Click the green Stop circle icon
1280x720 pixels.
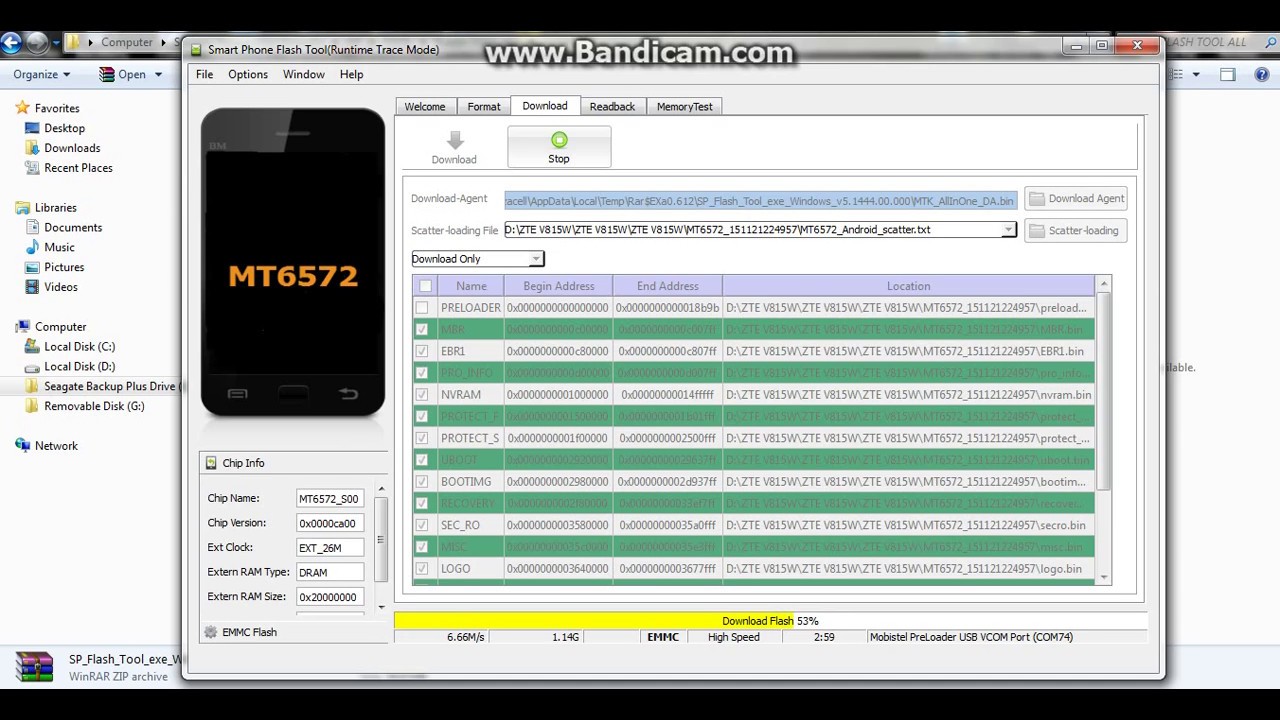[x=559, y=140]
